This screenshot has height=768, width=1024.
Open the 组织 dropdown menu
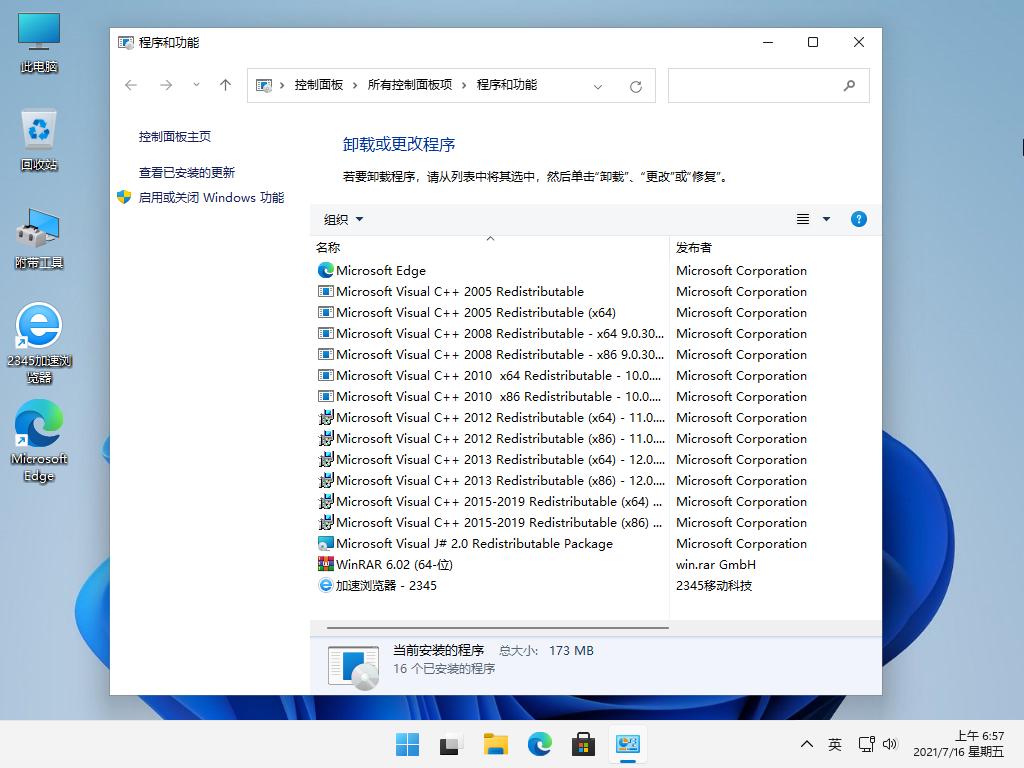point(344,219)
